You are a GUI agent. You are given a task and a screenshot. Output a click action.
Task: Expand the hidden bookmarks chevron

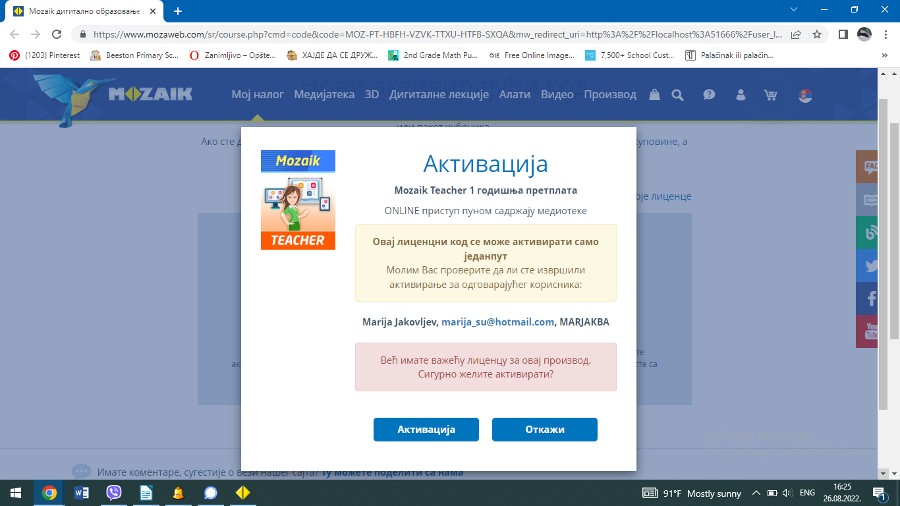click(x=885, y=55)
